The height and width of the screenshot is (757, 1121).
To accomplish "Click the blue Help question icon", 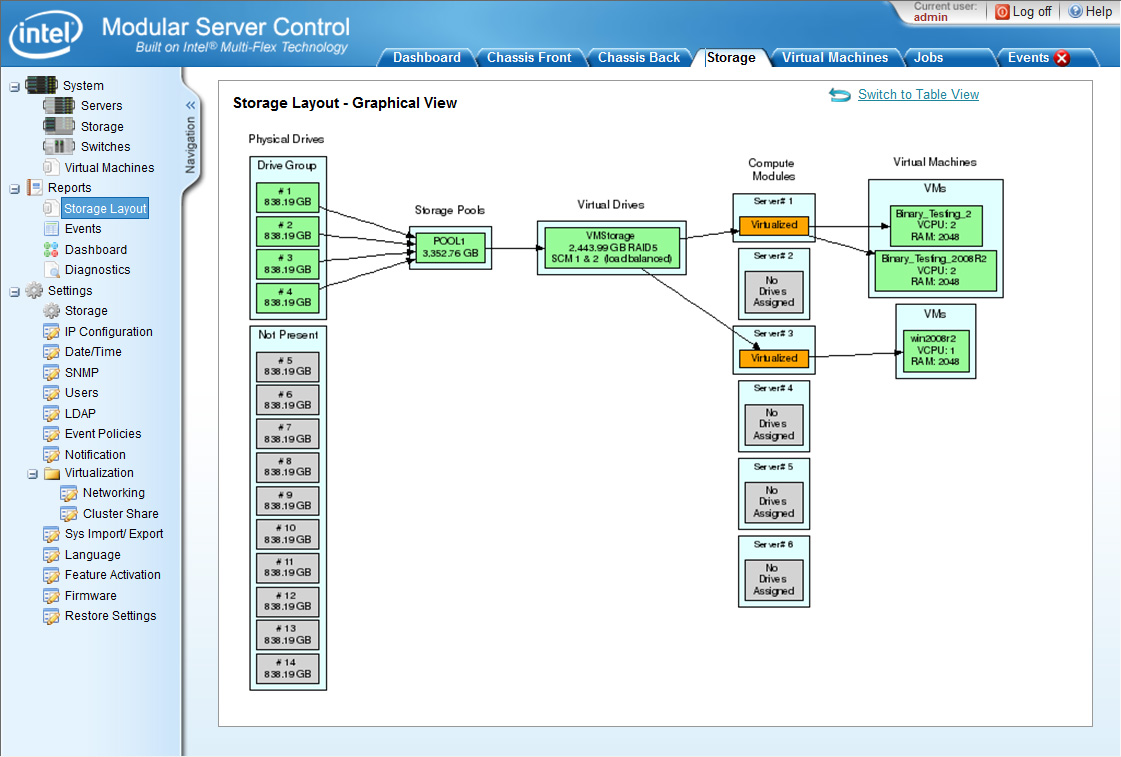I will pyautogui.click(x=1075, y=11).
